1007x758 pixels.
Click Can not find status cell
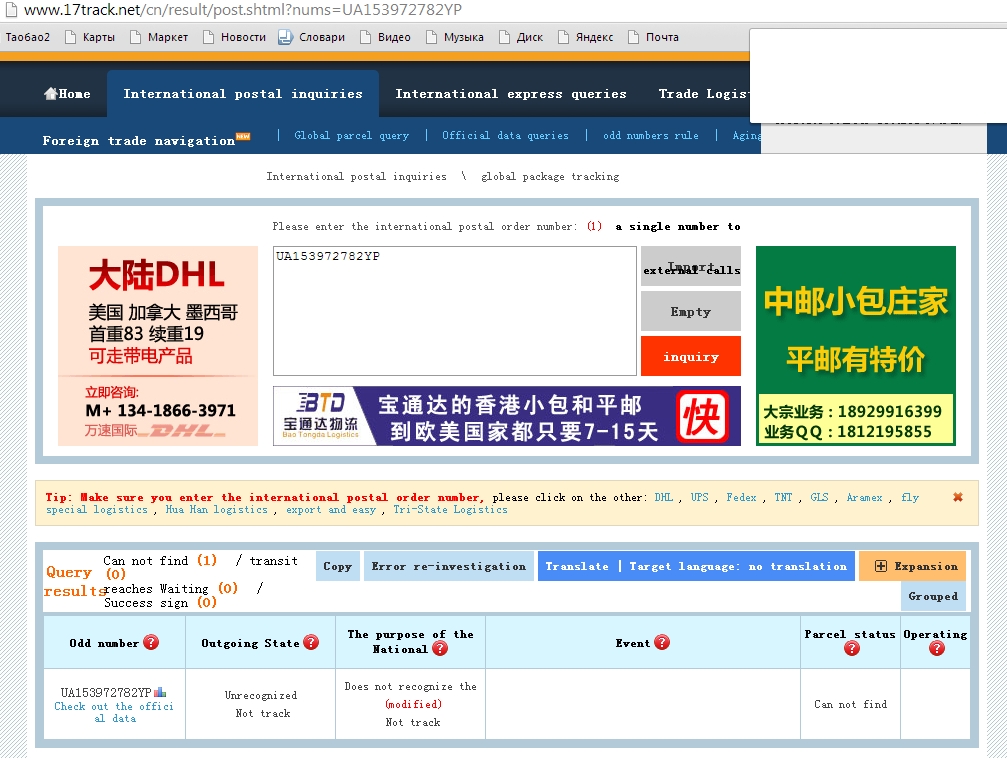pos(850,704)
